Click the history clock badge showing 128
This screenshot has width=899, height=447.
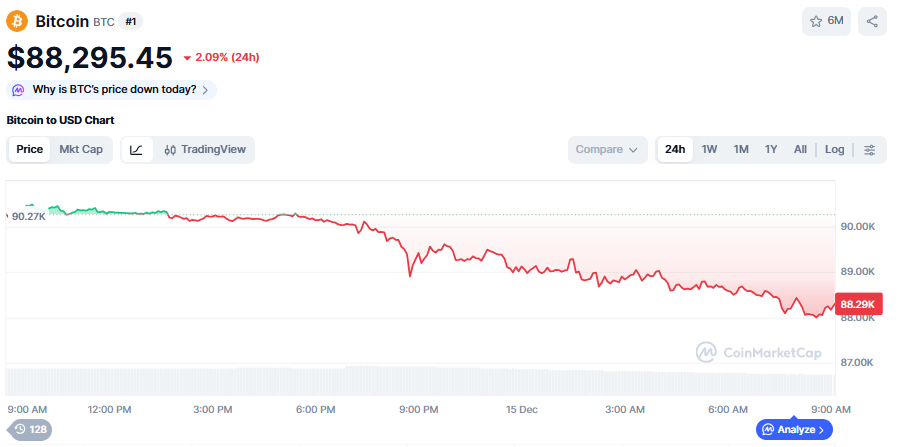[30, 429]
